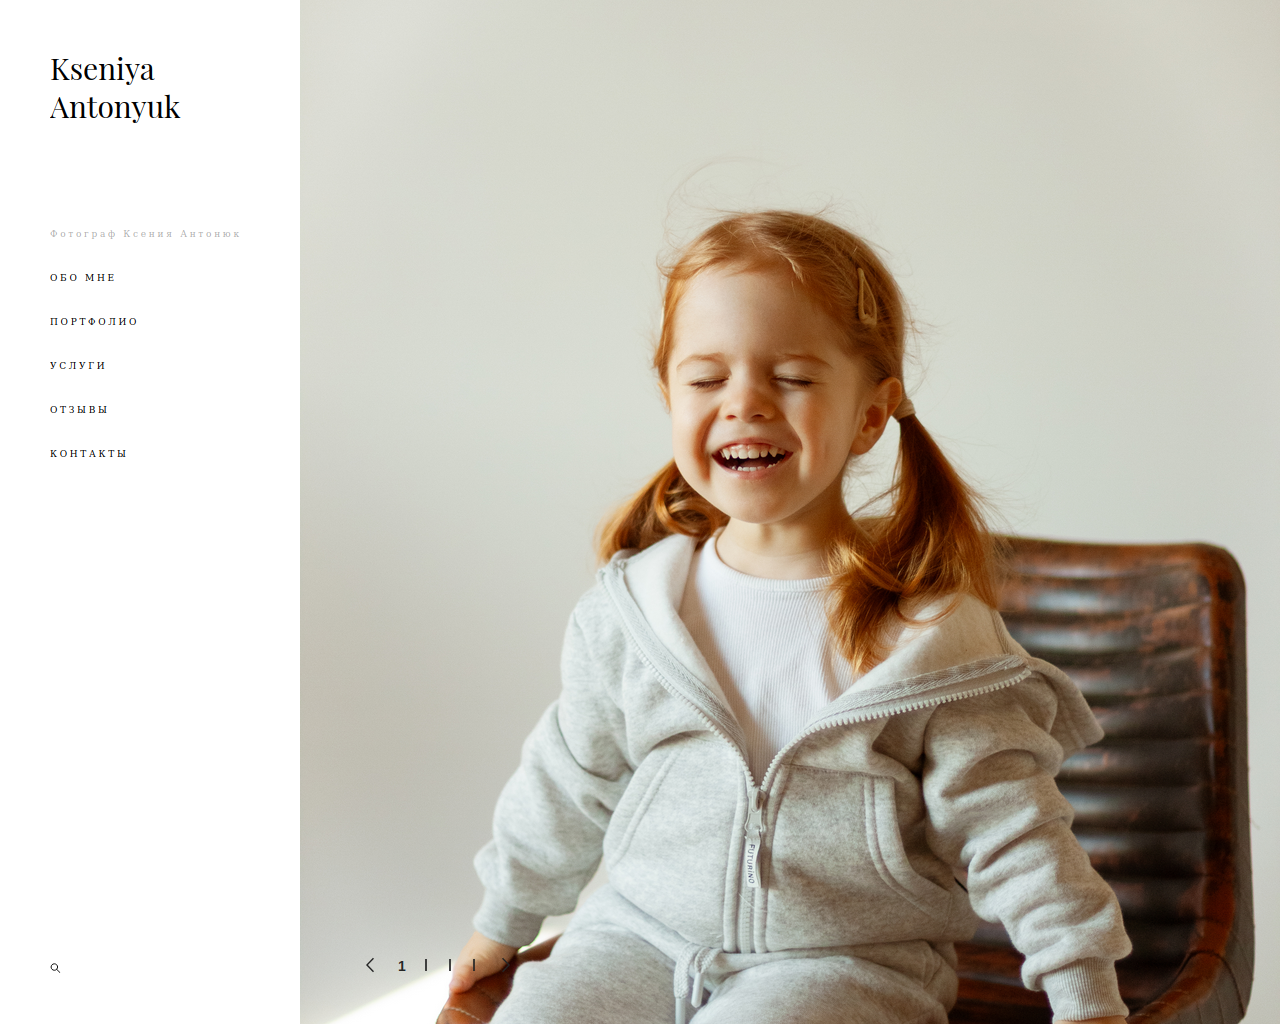Viewport: 1280px width, 1024px height.
Task: Click the Фотограф Ксения Антонюк subtitle
Action: [145, 234]
